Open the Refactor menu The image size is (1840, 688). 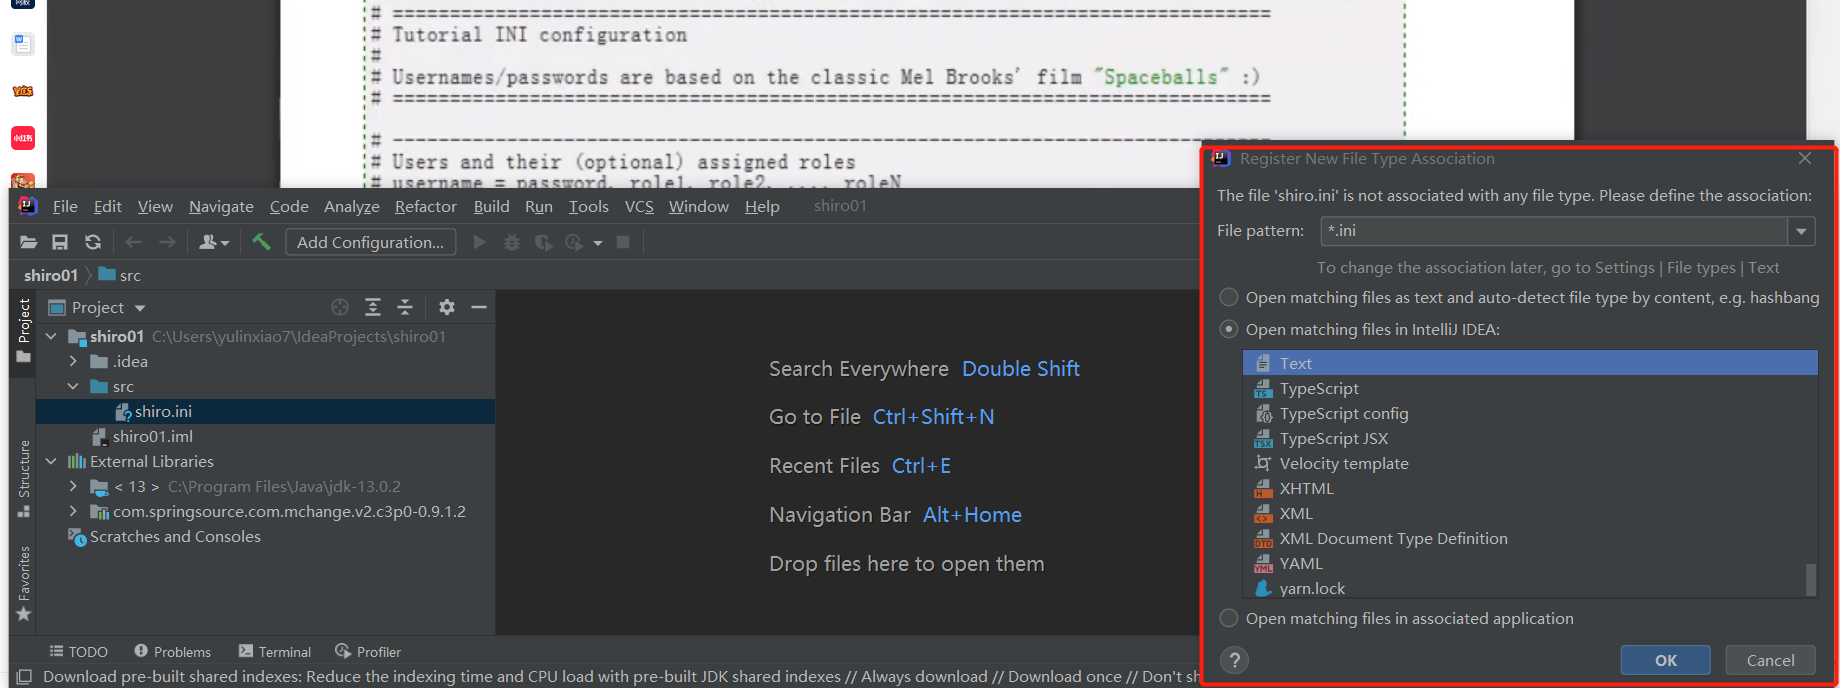pyautogui.click(x=426, y=206)
